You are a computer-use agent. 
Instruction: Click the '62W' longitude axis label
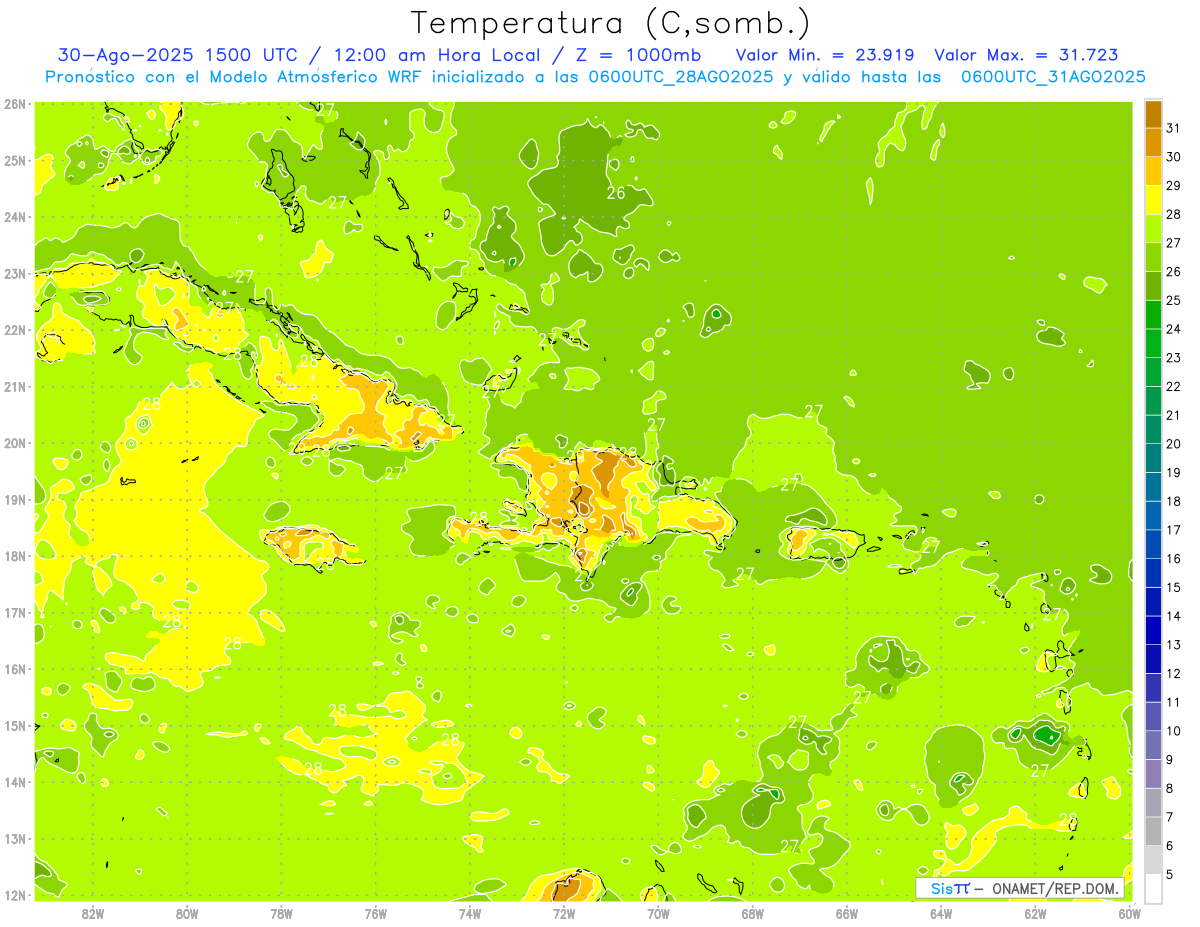point(1035,914)
